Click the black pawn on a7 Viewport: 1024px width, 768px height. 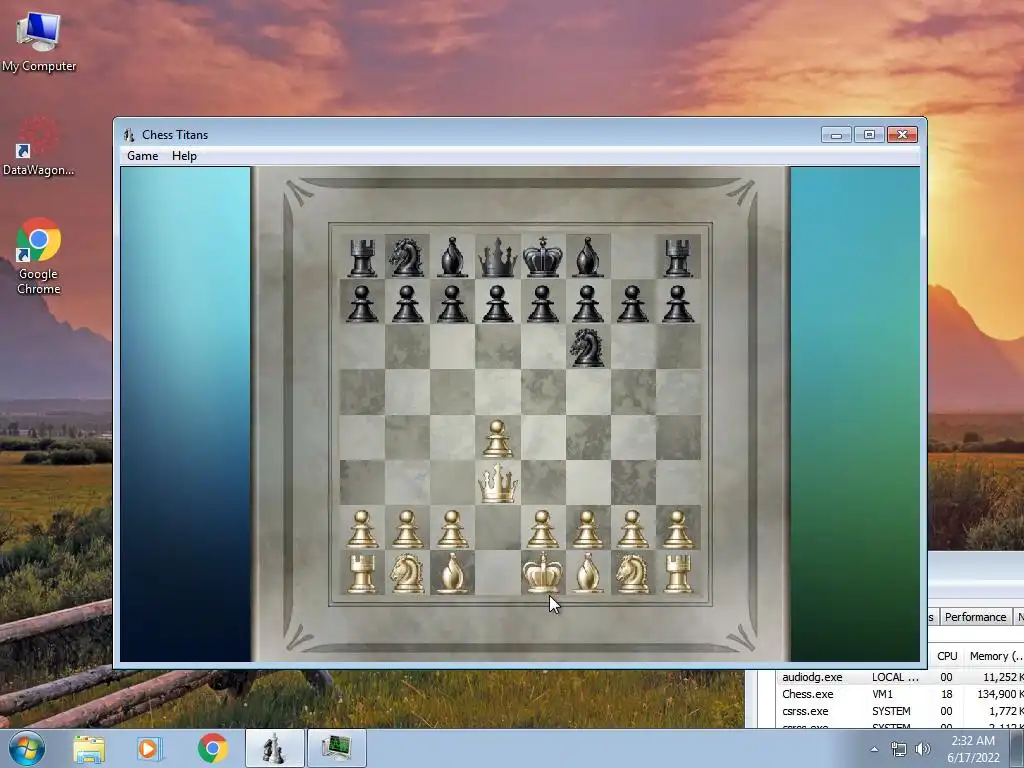(x=362, y=303)
